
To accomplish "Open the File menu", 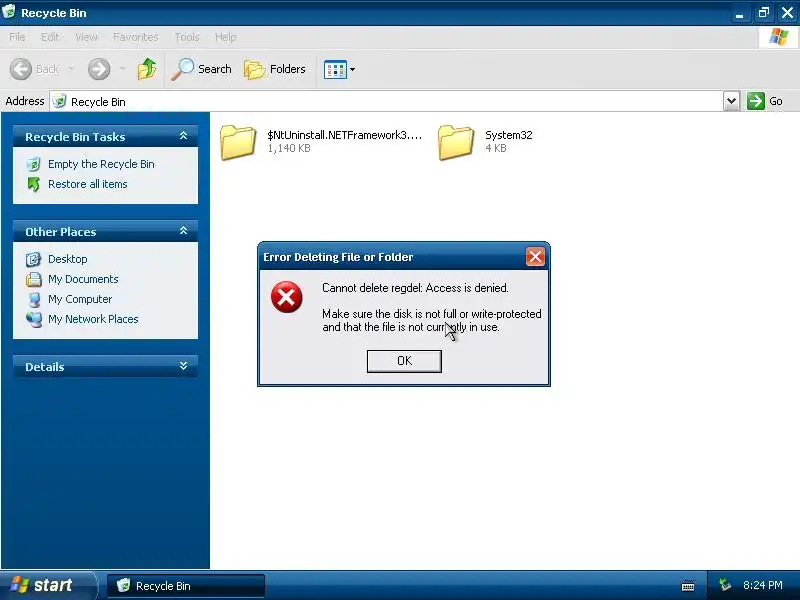I will (x=17, y=37).
